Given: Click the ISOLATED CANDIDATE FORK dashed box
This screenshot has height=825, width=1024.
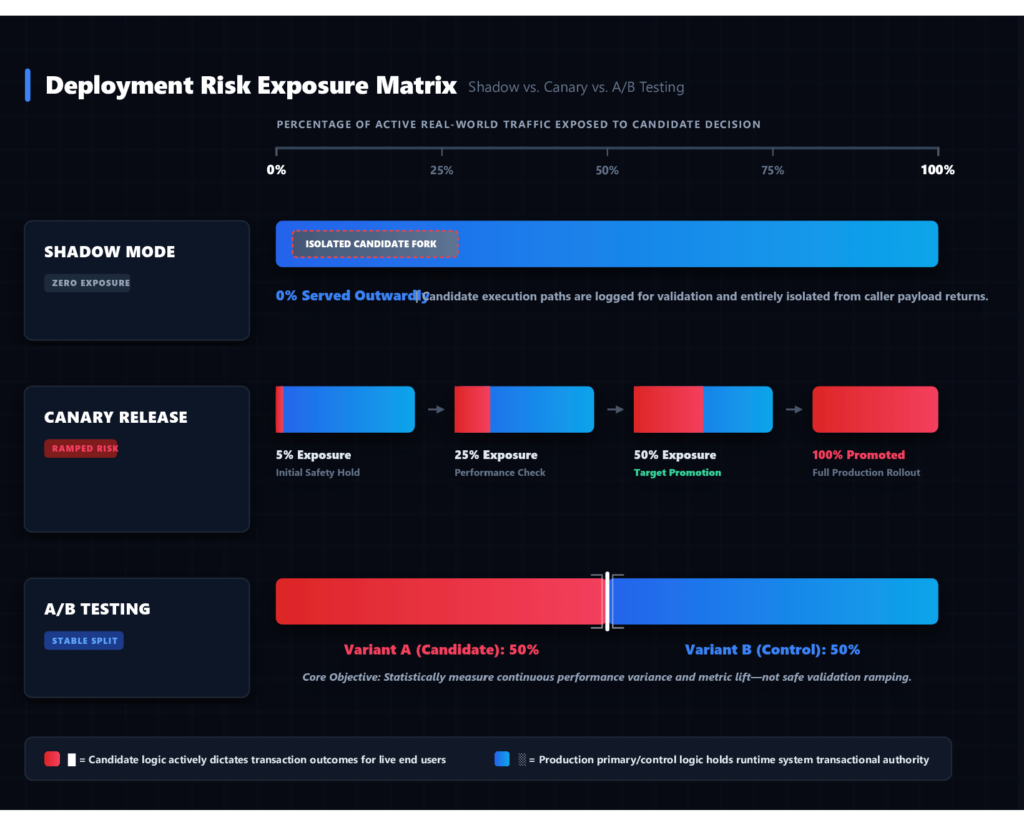Looking at the screenshot, I should point(375,244).
